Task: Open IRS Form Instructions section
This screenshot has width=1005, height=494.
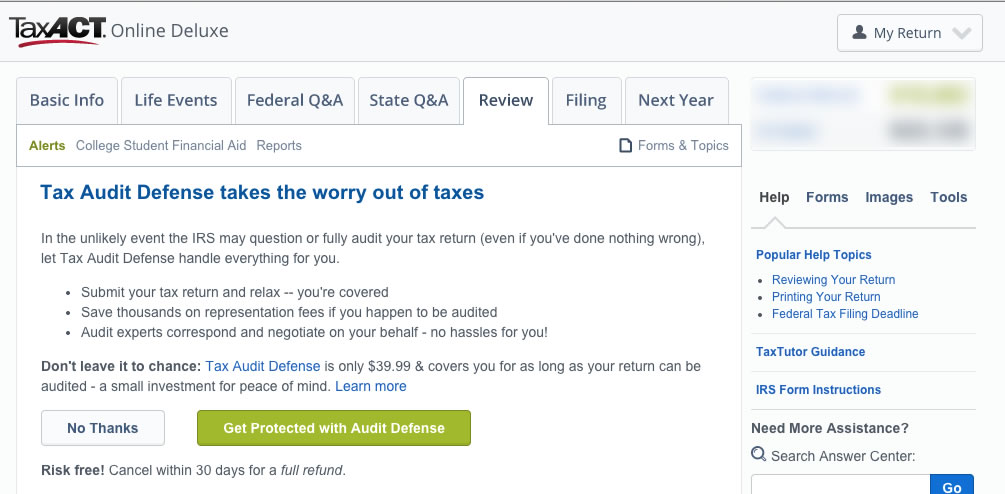Action: (x=818, y=390)
